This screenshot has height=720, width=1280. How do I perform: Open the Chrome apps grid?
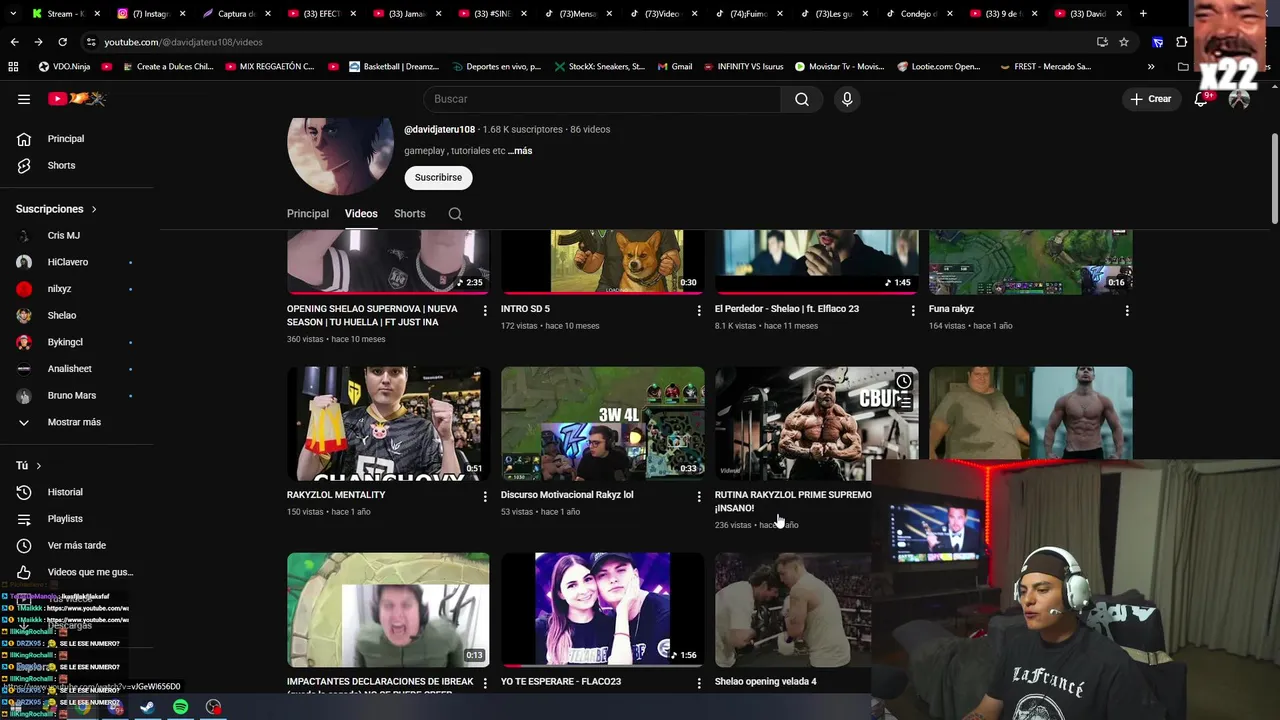(13, 67)
